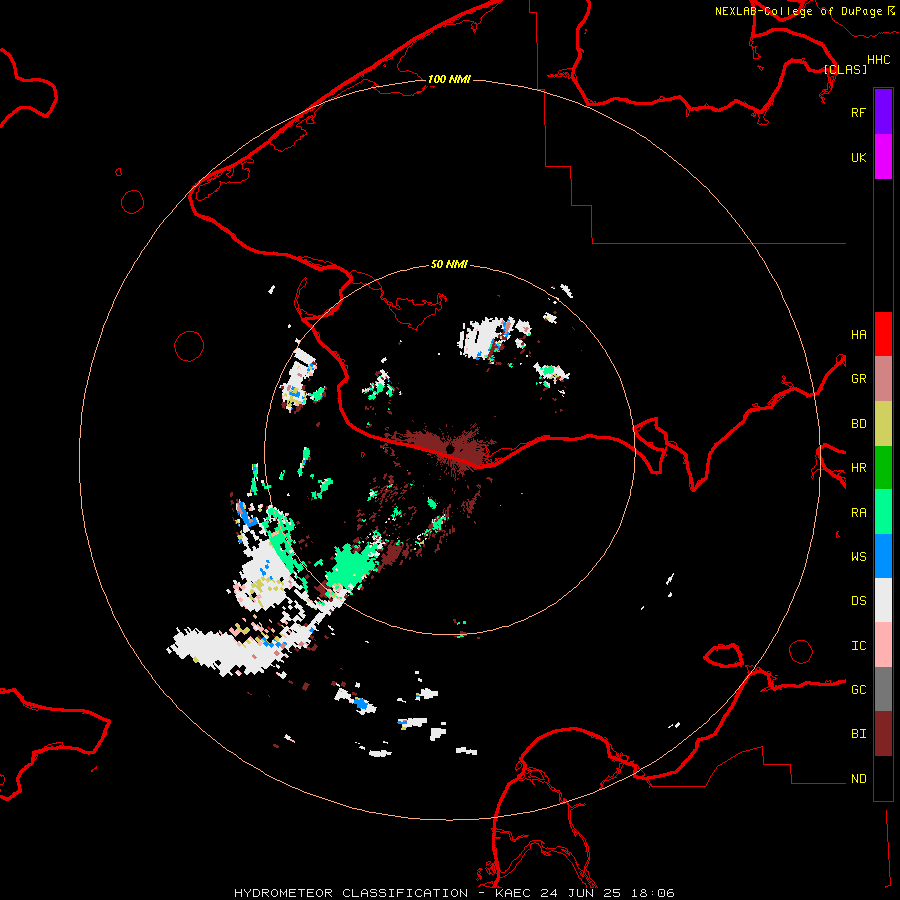Click the 'IC' legend label

coord(858,646)
